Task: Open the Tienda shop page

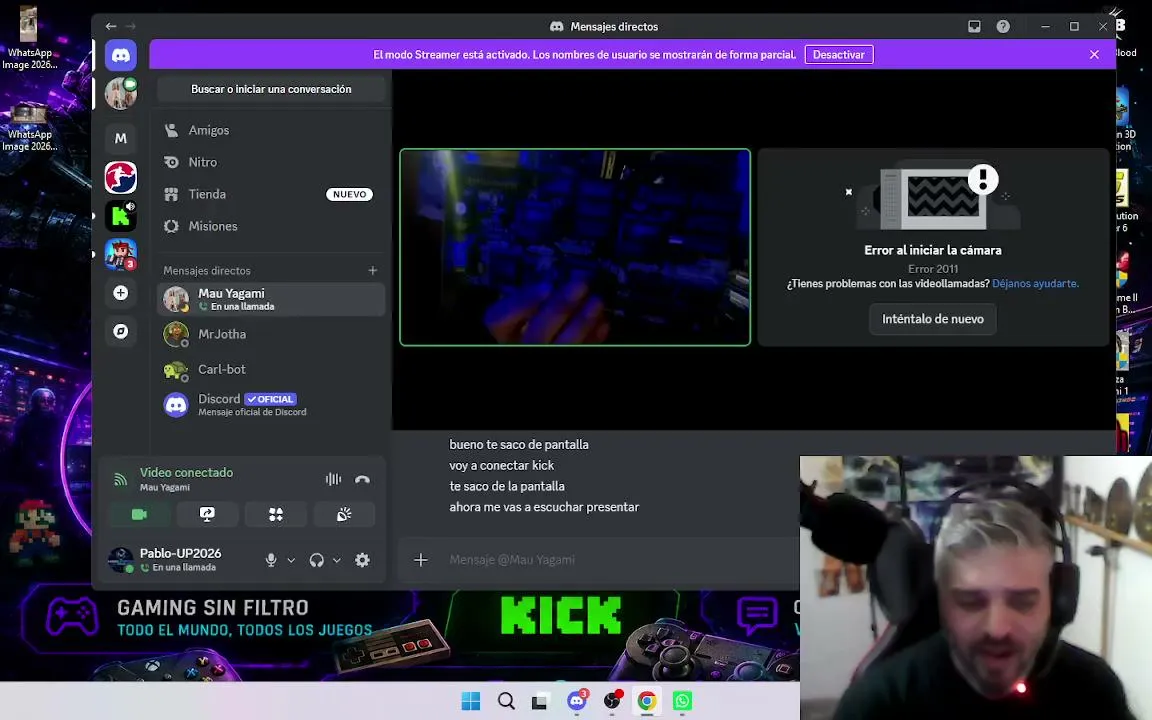Action: pyautogui.click(x=271, y=194)
